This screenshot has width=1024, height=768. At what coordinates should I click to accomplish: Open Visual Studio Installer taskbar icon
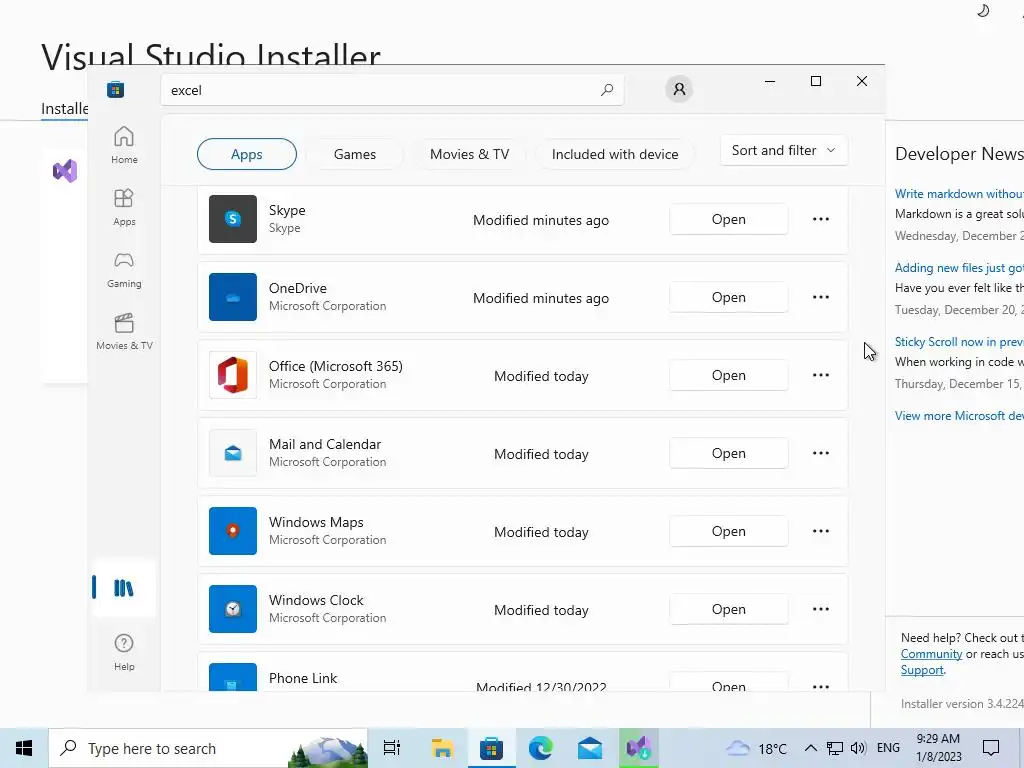639,748
